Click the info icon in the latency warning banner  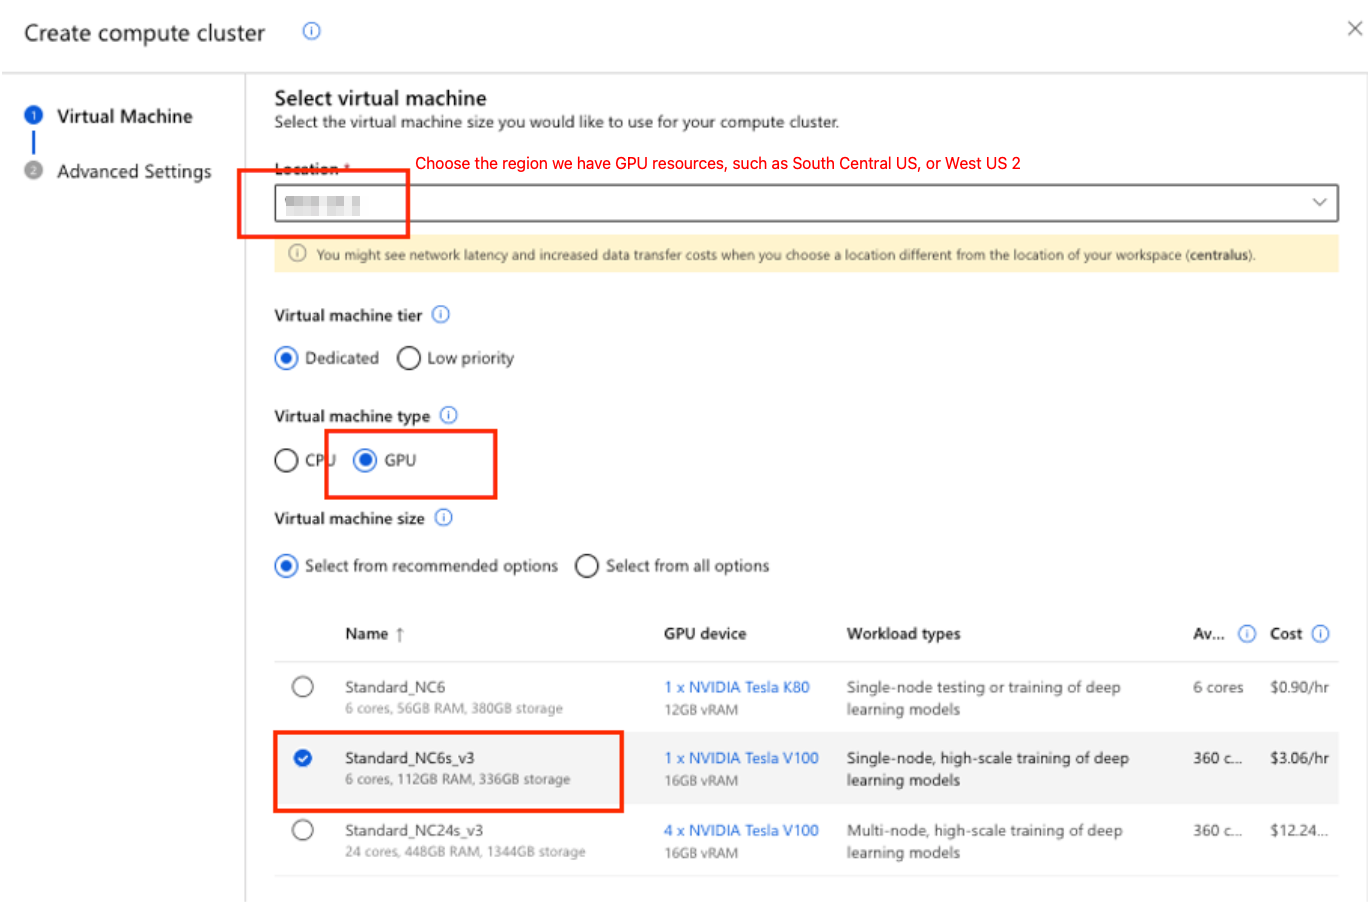297,253
